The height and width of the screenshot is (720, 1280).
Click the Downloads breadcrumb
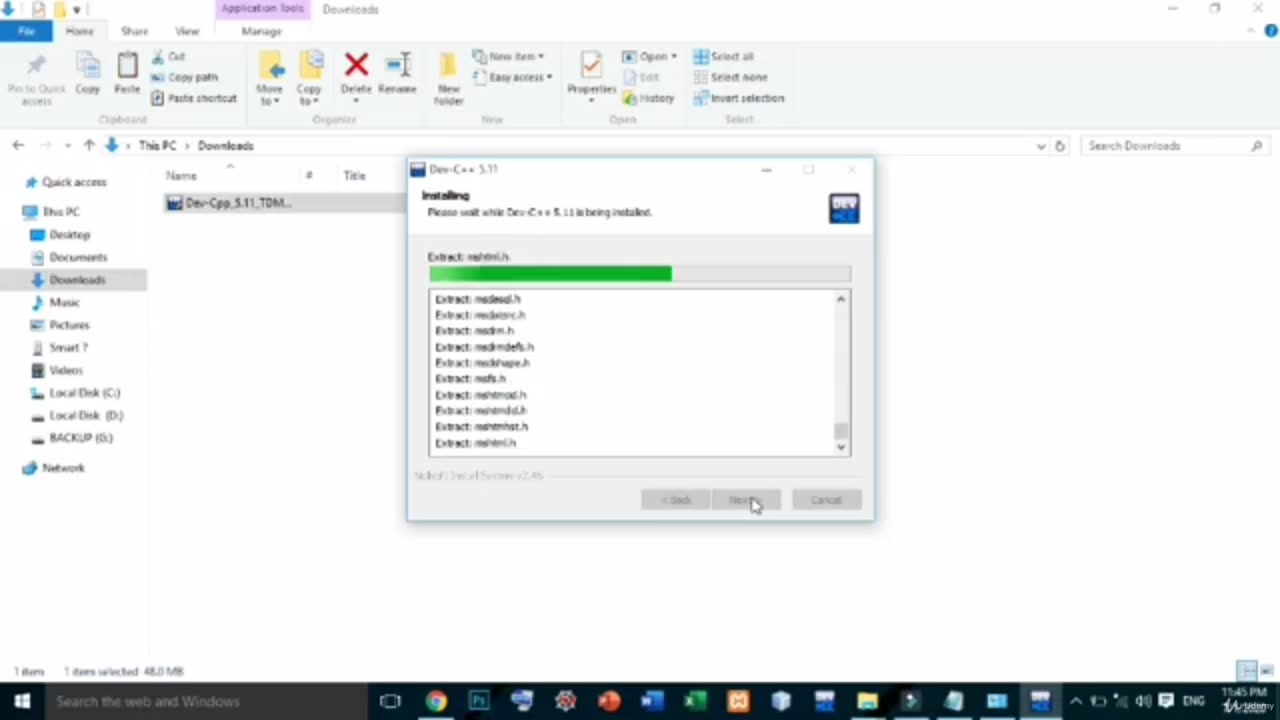pyautogui.click(x=225, y=146)
